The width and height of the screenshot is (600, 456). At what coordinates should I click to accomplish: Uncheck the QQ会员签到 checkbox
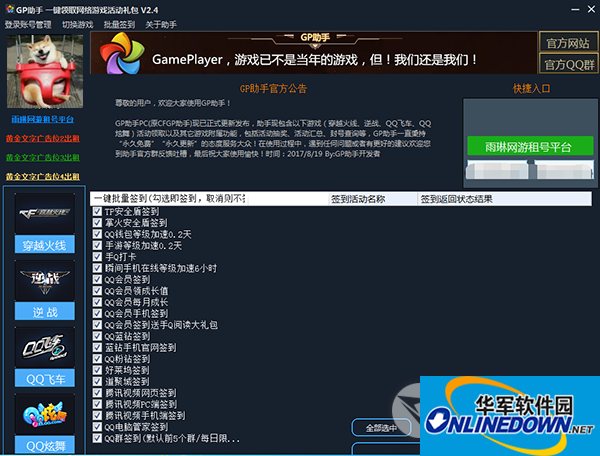(97, 280)
